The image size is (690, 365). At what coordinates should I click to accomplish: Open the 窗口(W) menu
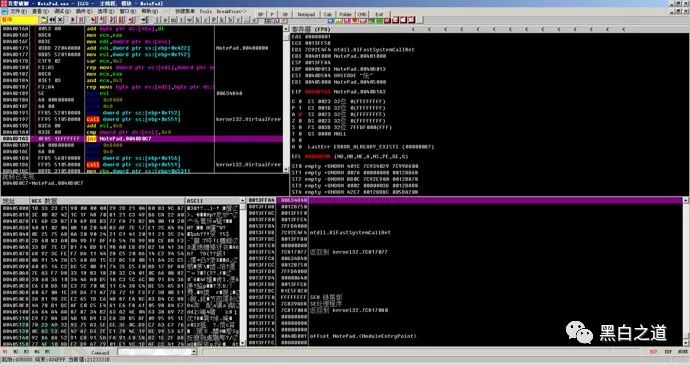pyautogui.click(x=127, y=11)
